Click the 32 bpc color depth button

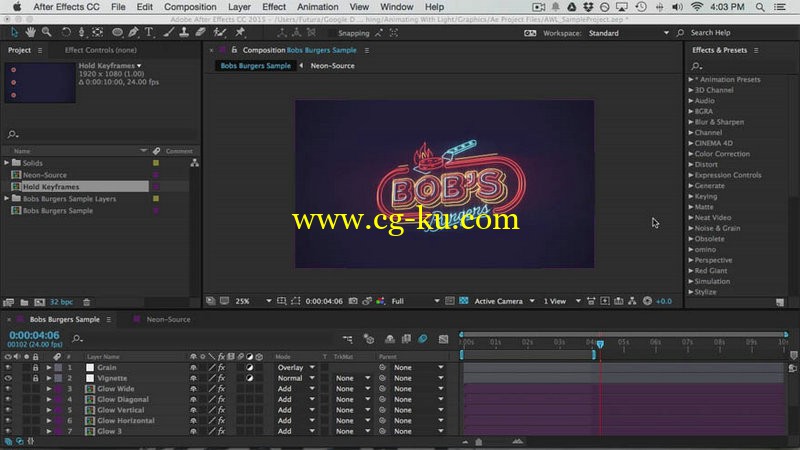61,302
